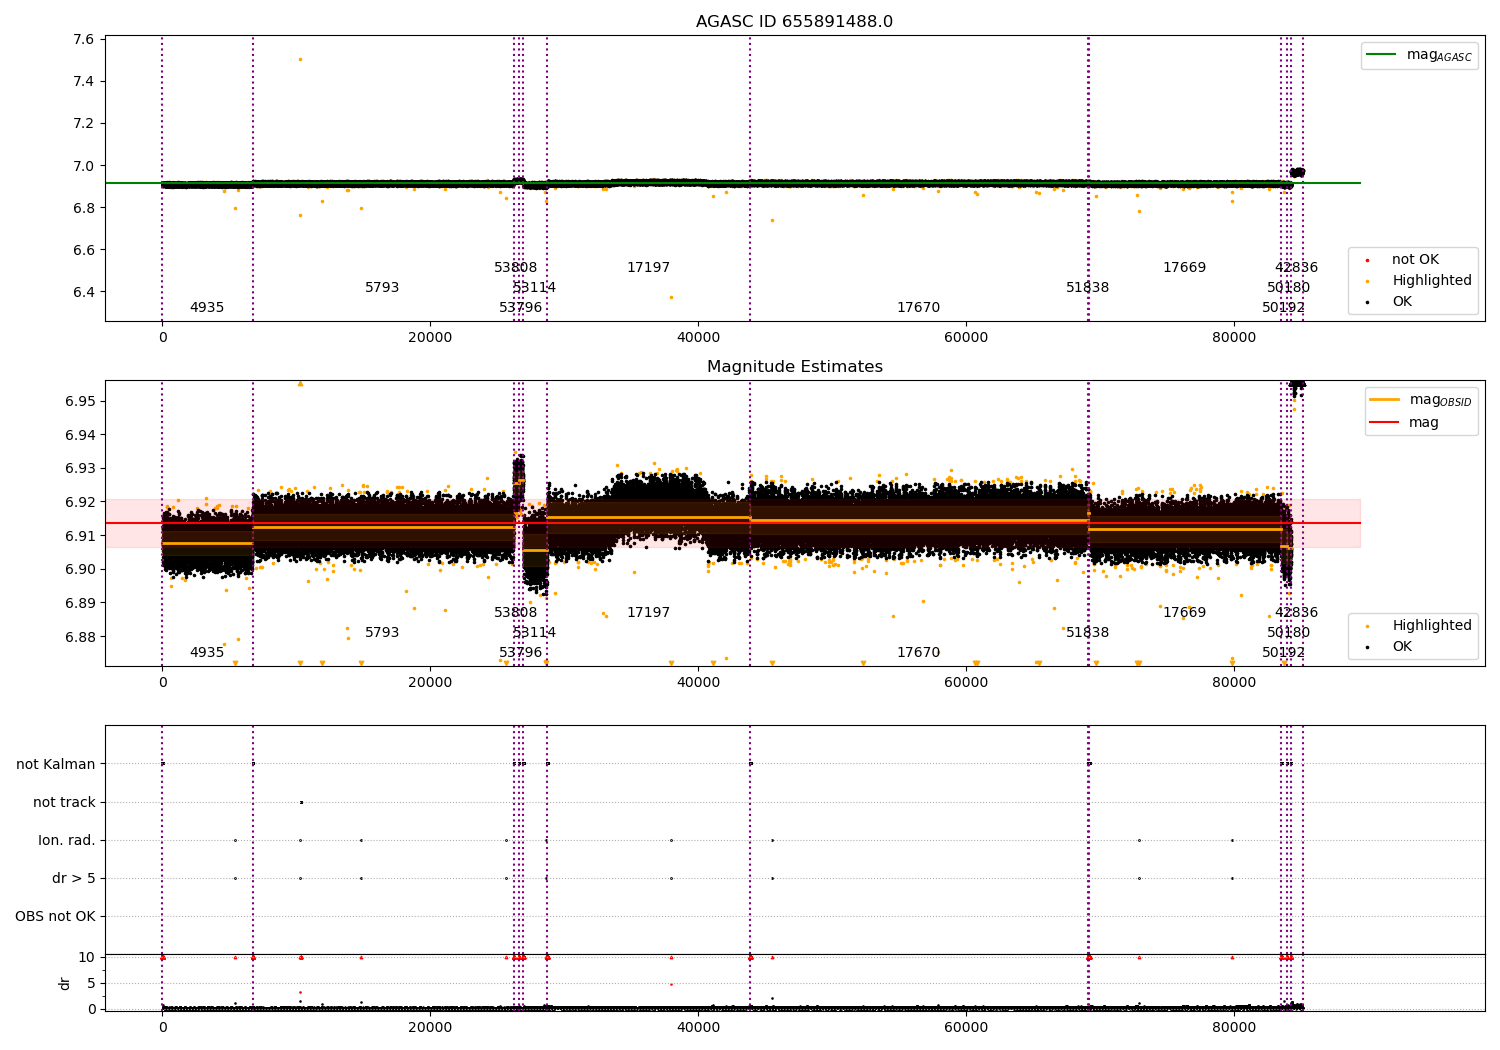
Task: Click OBSID label 50192 in the top plot
Action: click(1284, 308)
